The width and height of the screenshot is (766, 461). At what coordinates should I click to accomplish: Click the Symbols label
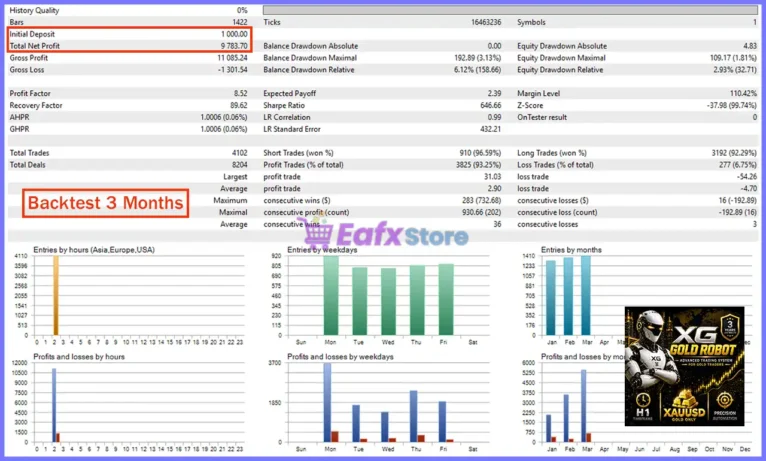click(x=531, y=22)
